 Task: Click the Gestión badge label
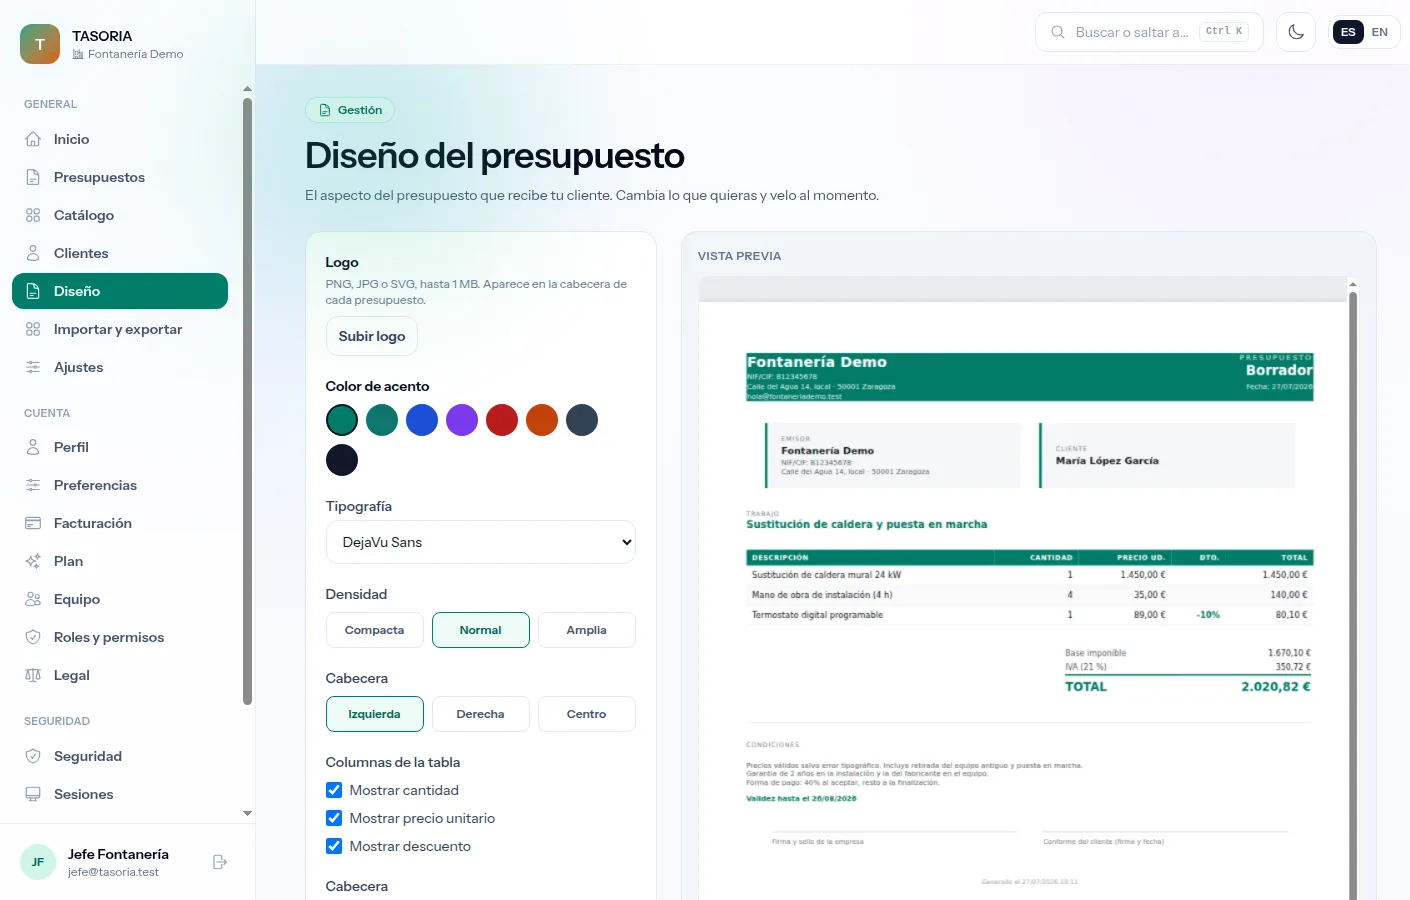(x=360, y=110)
